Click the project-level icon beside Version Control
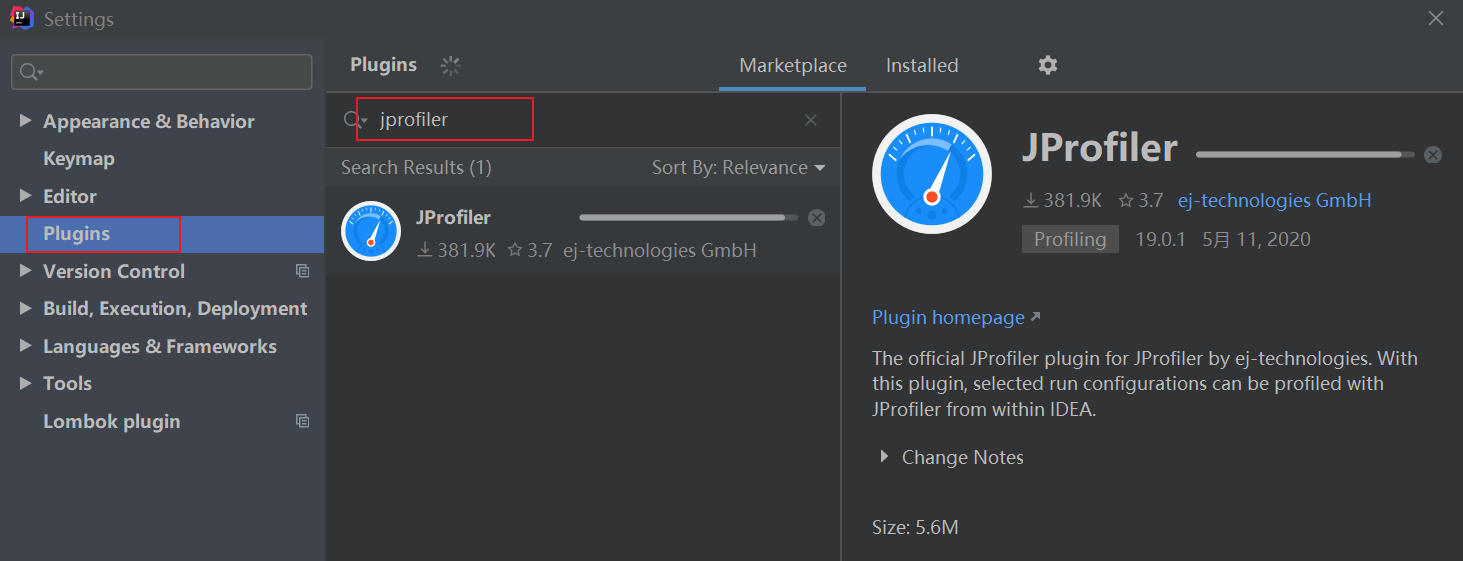Viewport: 1463px width, 561px height. click(x=303, y=271)
